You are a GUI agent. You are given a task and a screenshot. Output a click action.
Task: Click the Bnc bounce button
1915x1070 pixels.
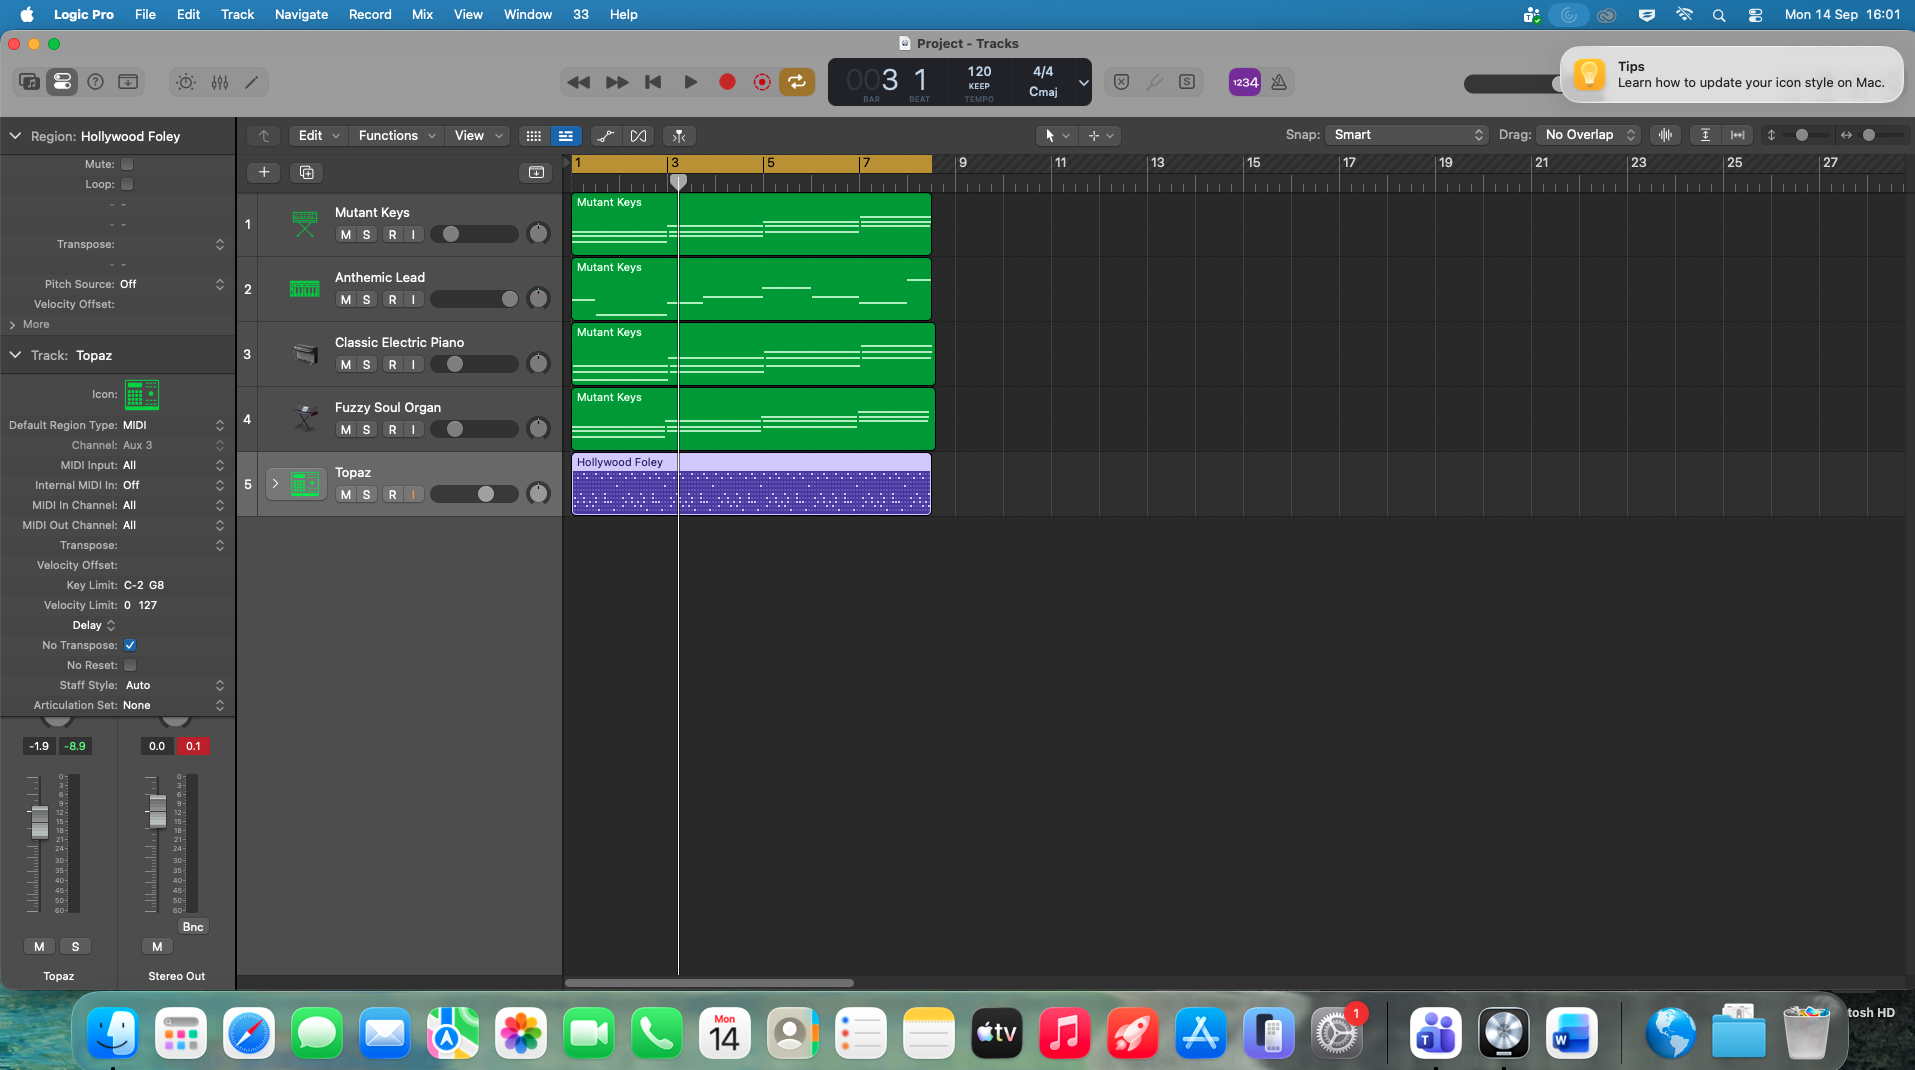(193, 927)
